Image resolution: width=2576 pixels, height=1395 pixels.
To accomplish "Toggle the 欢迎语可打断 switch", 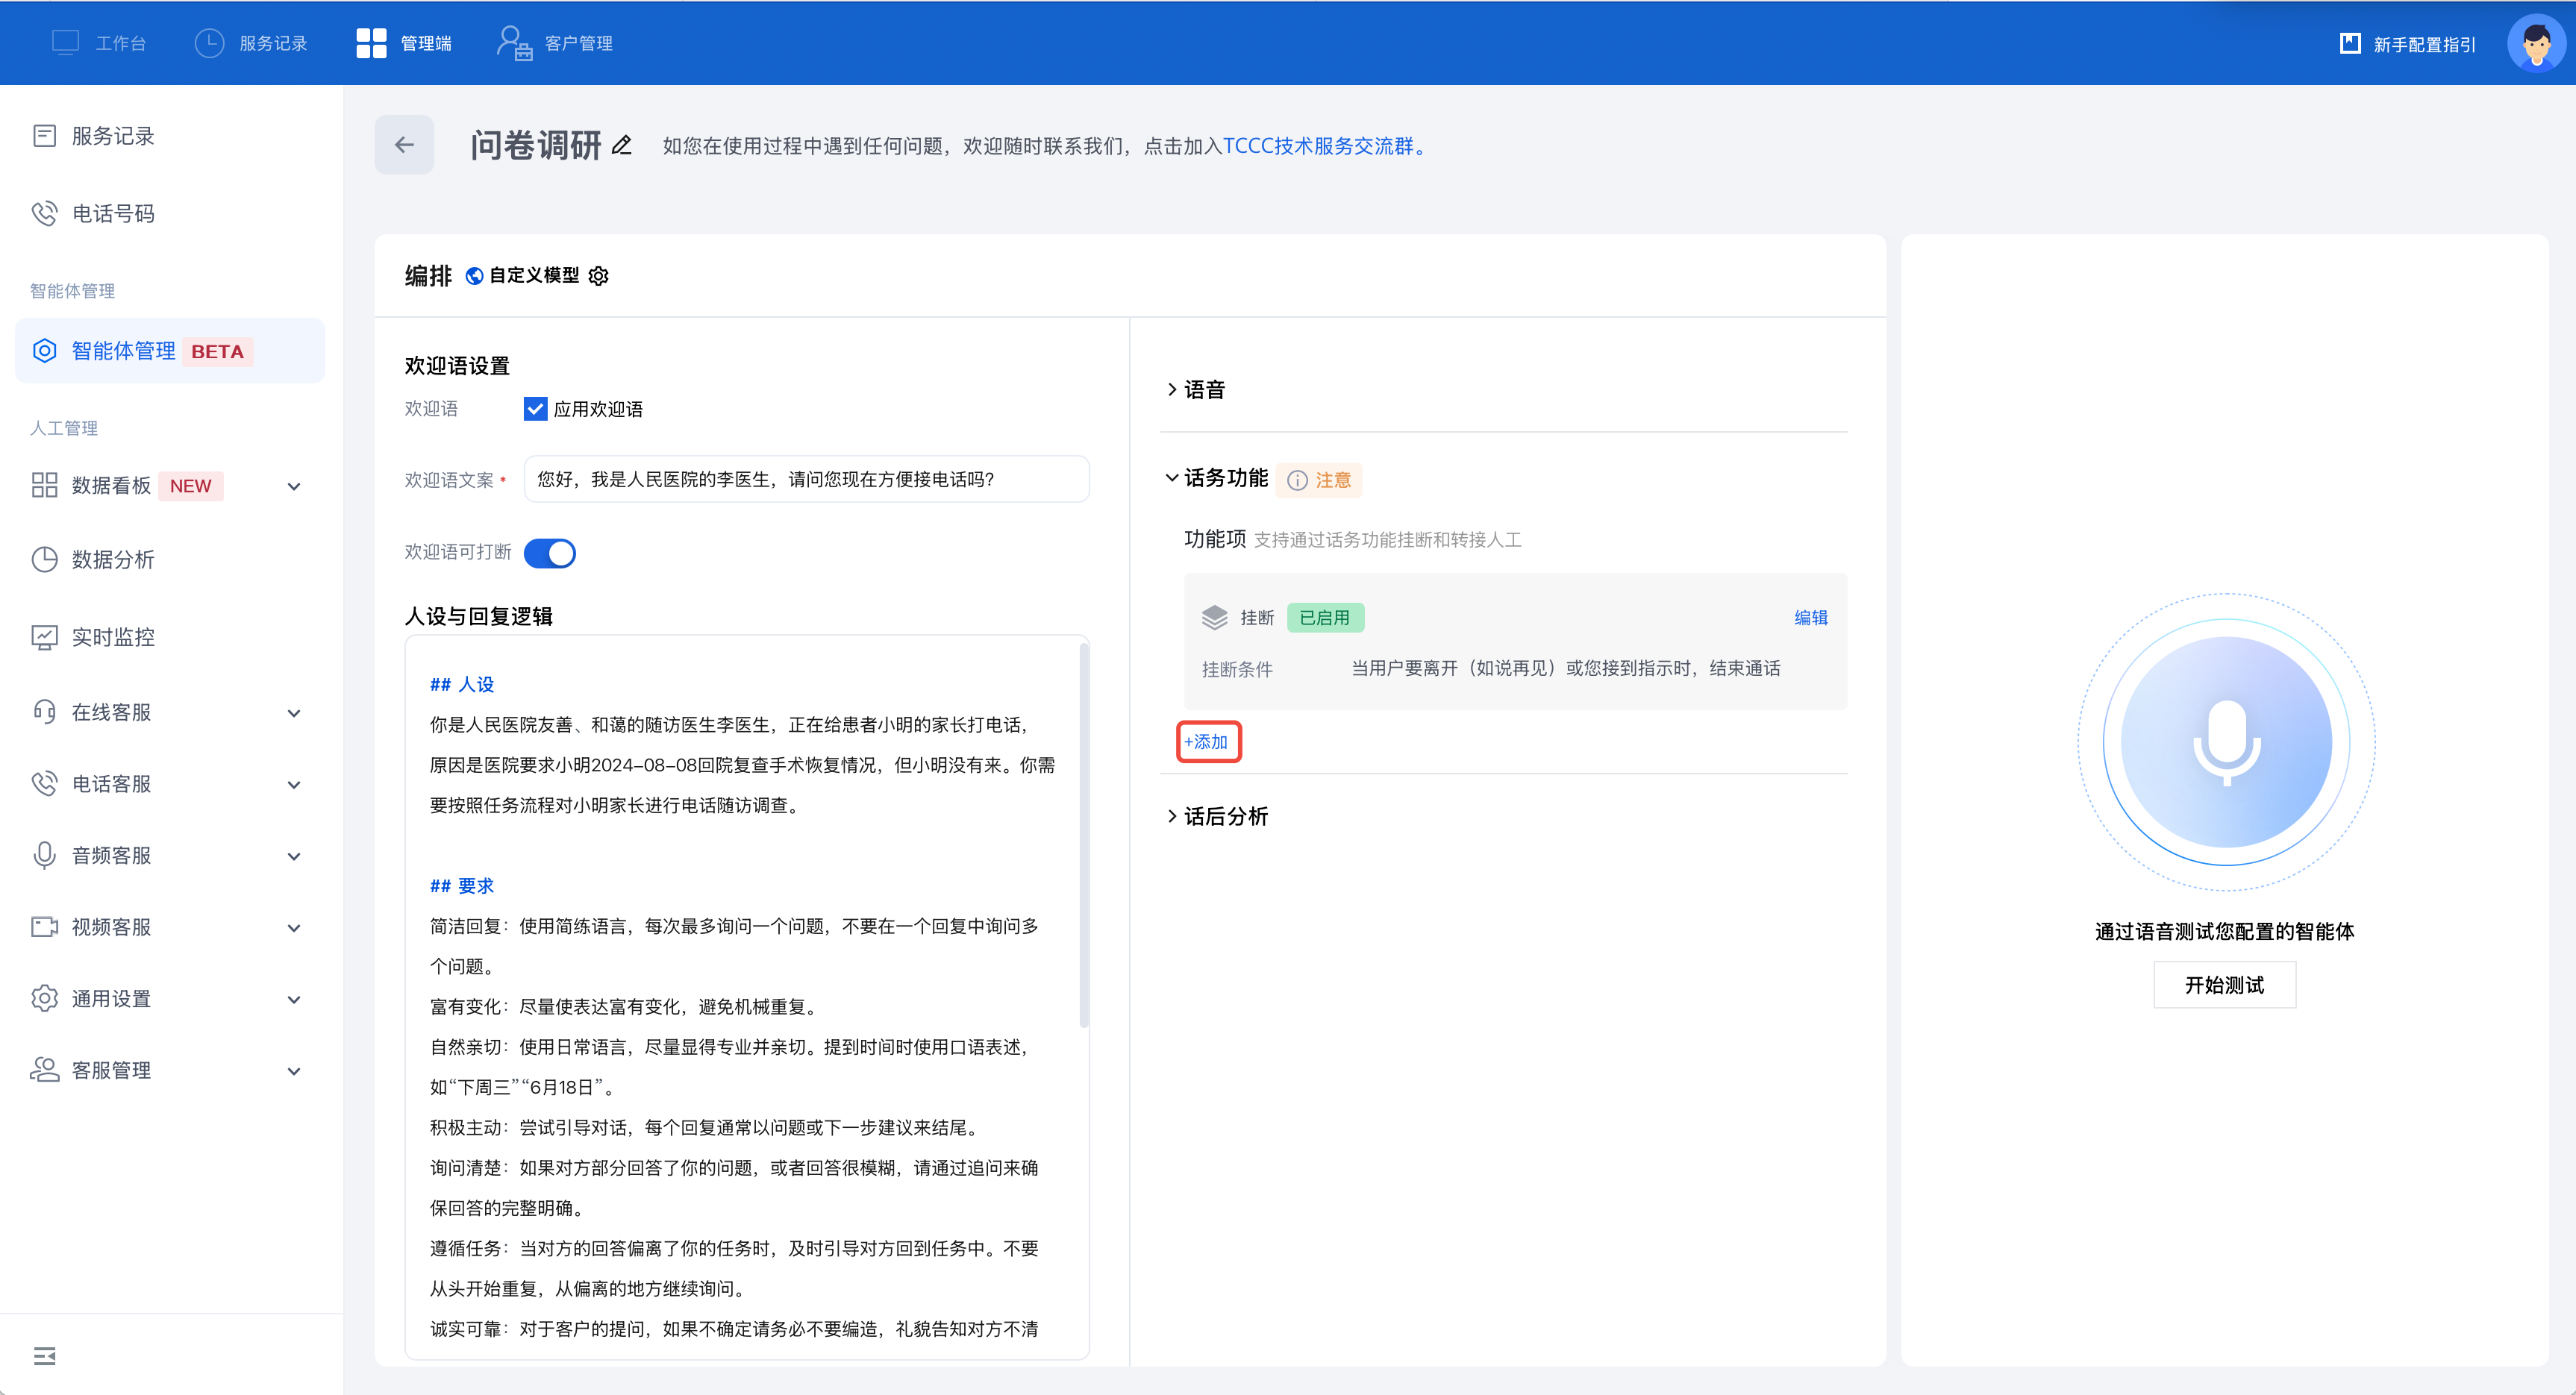I will [x=550, y=553].
